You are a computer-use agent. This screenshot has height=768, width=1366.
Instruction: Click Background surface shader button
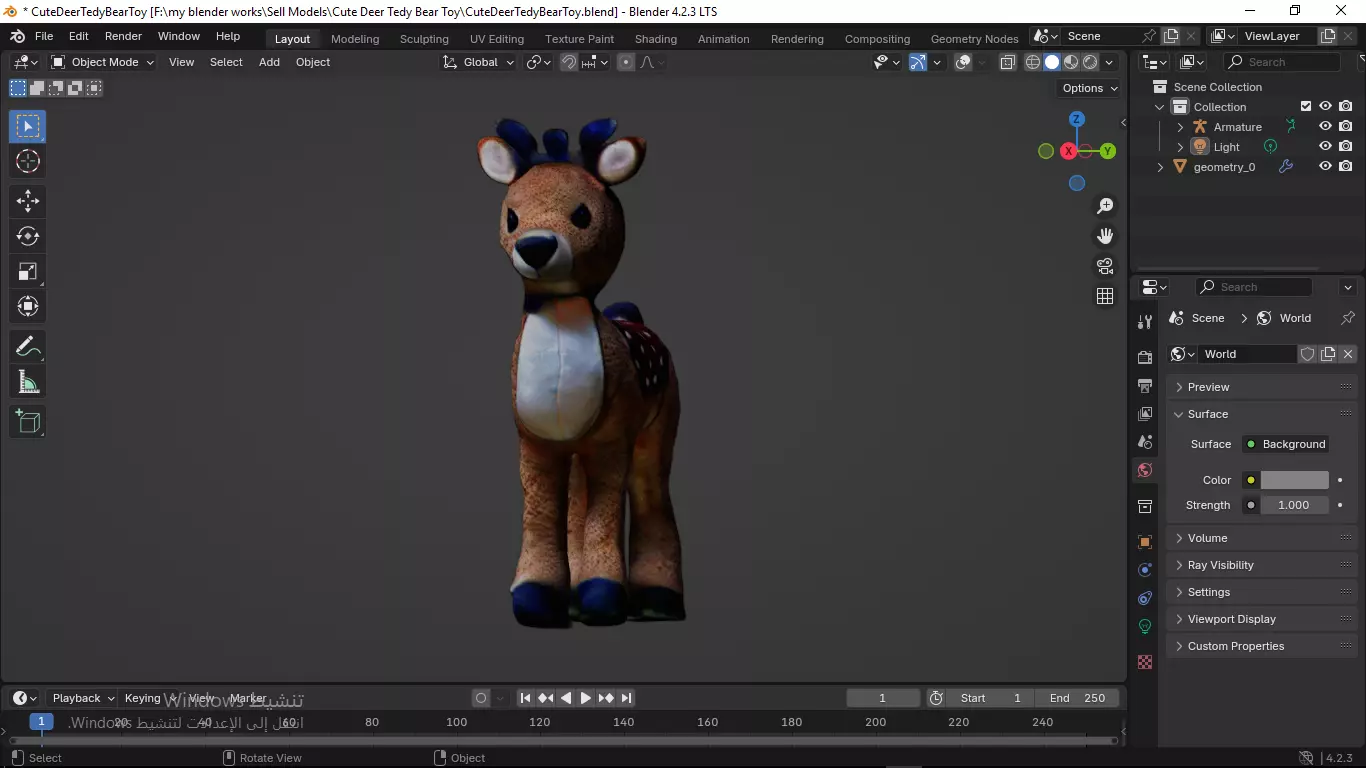point(1285,444)
